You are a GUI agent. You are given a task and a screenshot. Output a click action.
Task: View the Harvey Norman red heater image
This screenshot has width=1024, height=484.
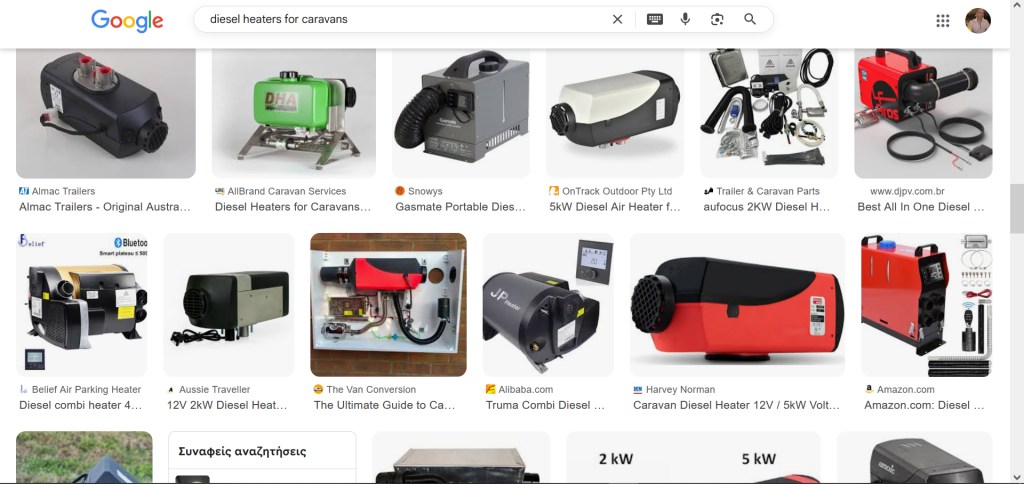737,305
